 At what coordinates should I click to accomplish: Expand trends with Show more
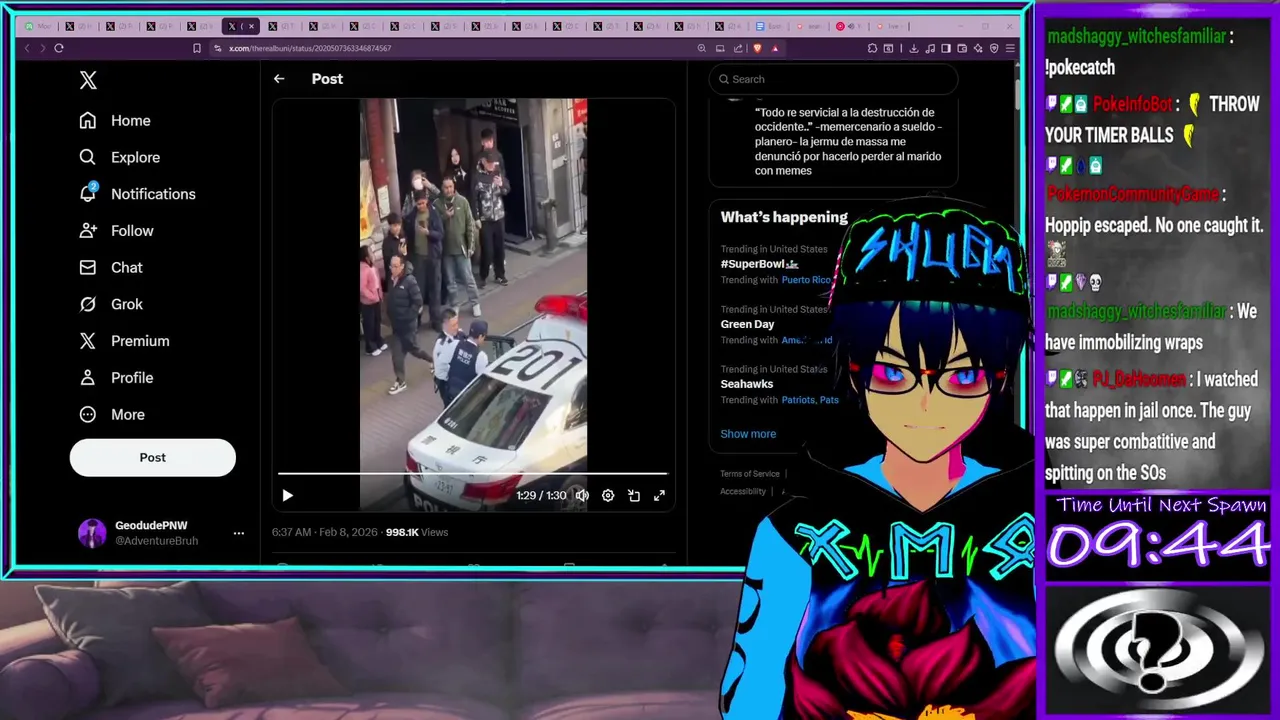point(748,434)
